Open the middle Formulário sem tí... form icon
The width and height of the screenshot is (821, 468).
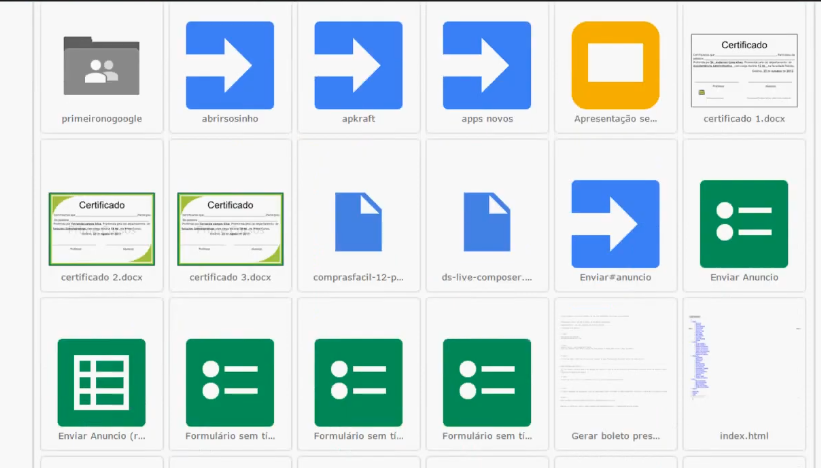[x=359, y=383]
